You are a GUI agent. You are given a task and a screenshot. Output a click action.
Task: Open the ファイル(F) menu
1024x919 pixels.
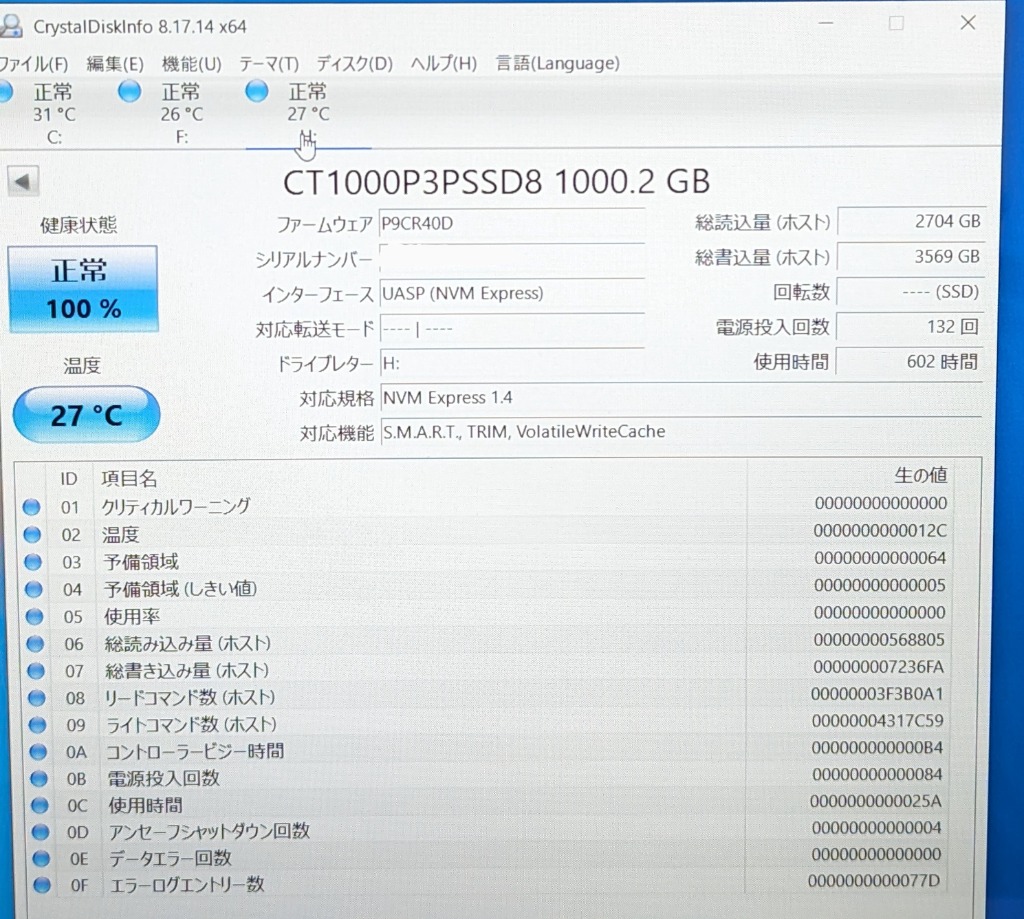click(x=33, y=63)
